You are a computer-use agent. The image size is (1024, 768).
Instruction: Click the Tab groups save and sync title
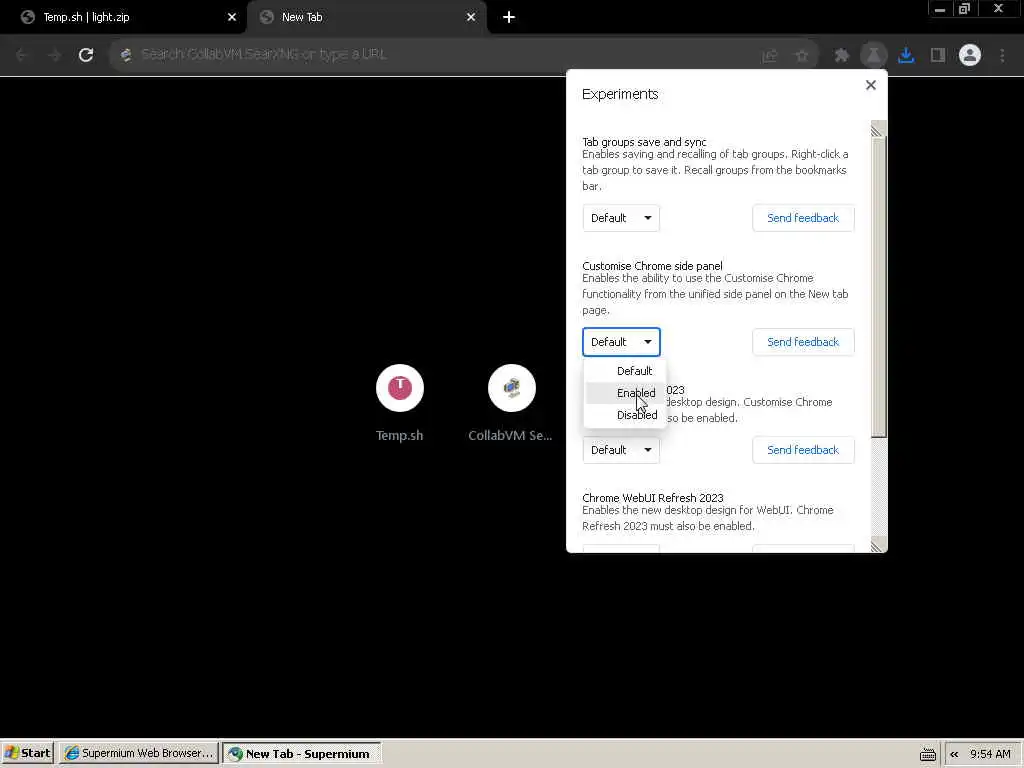(x=644, y=142)
